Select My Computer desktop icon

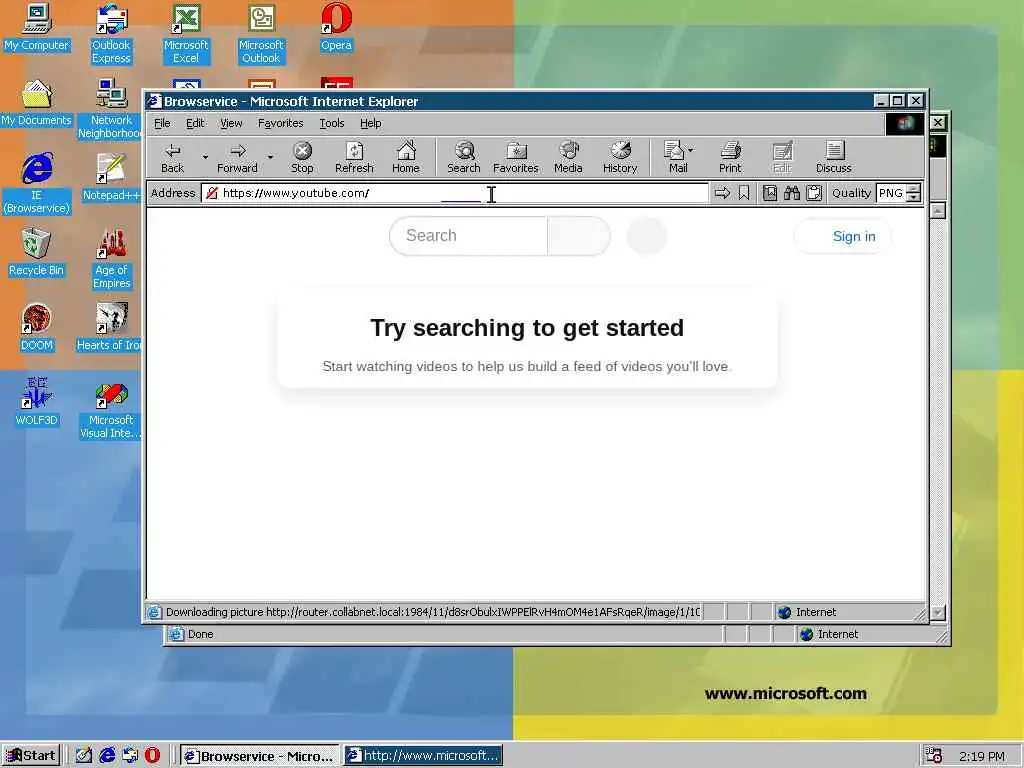(37, 27)
